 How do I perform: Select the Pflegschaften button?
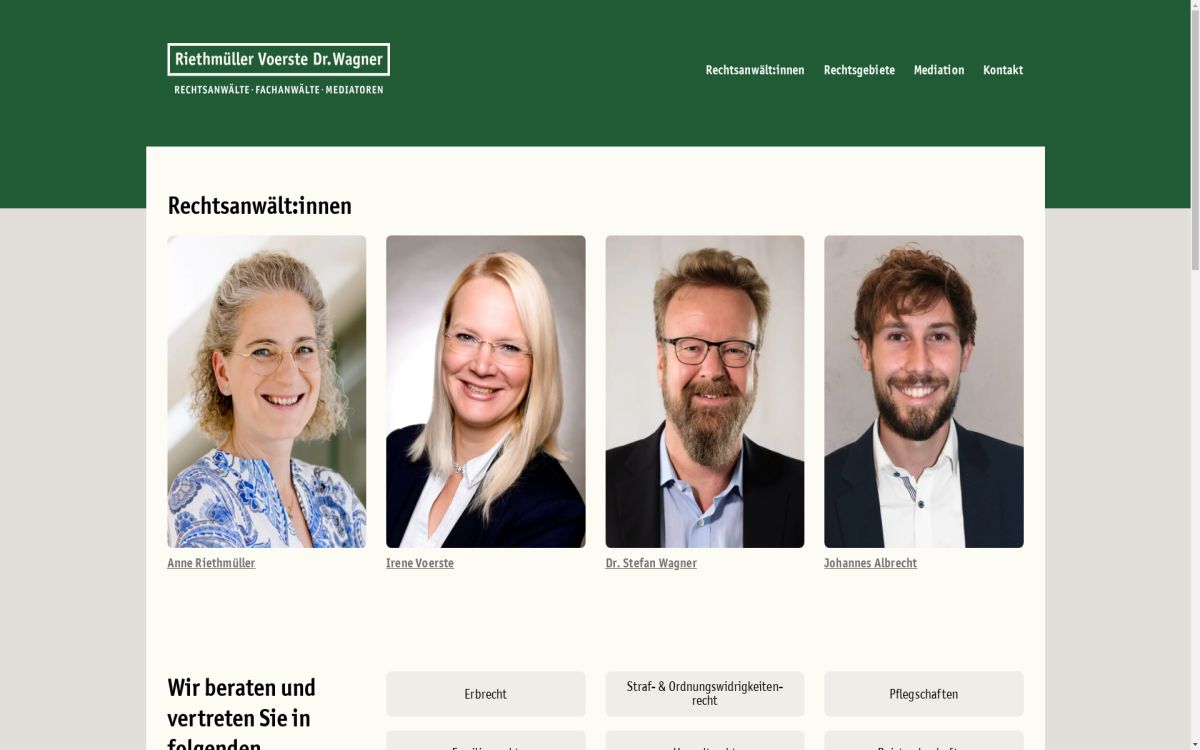923,694
